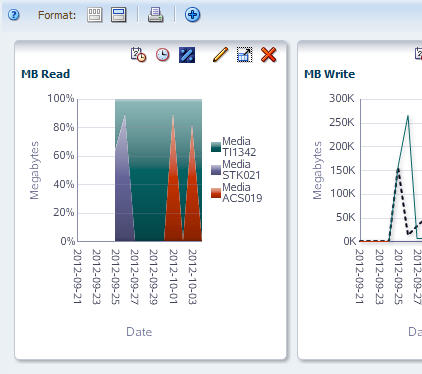Click the Media TI1342 legend label
Image resolution: width=422 pixels, height=374 pixels.
239,147
